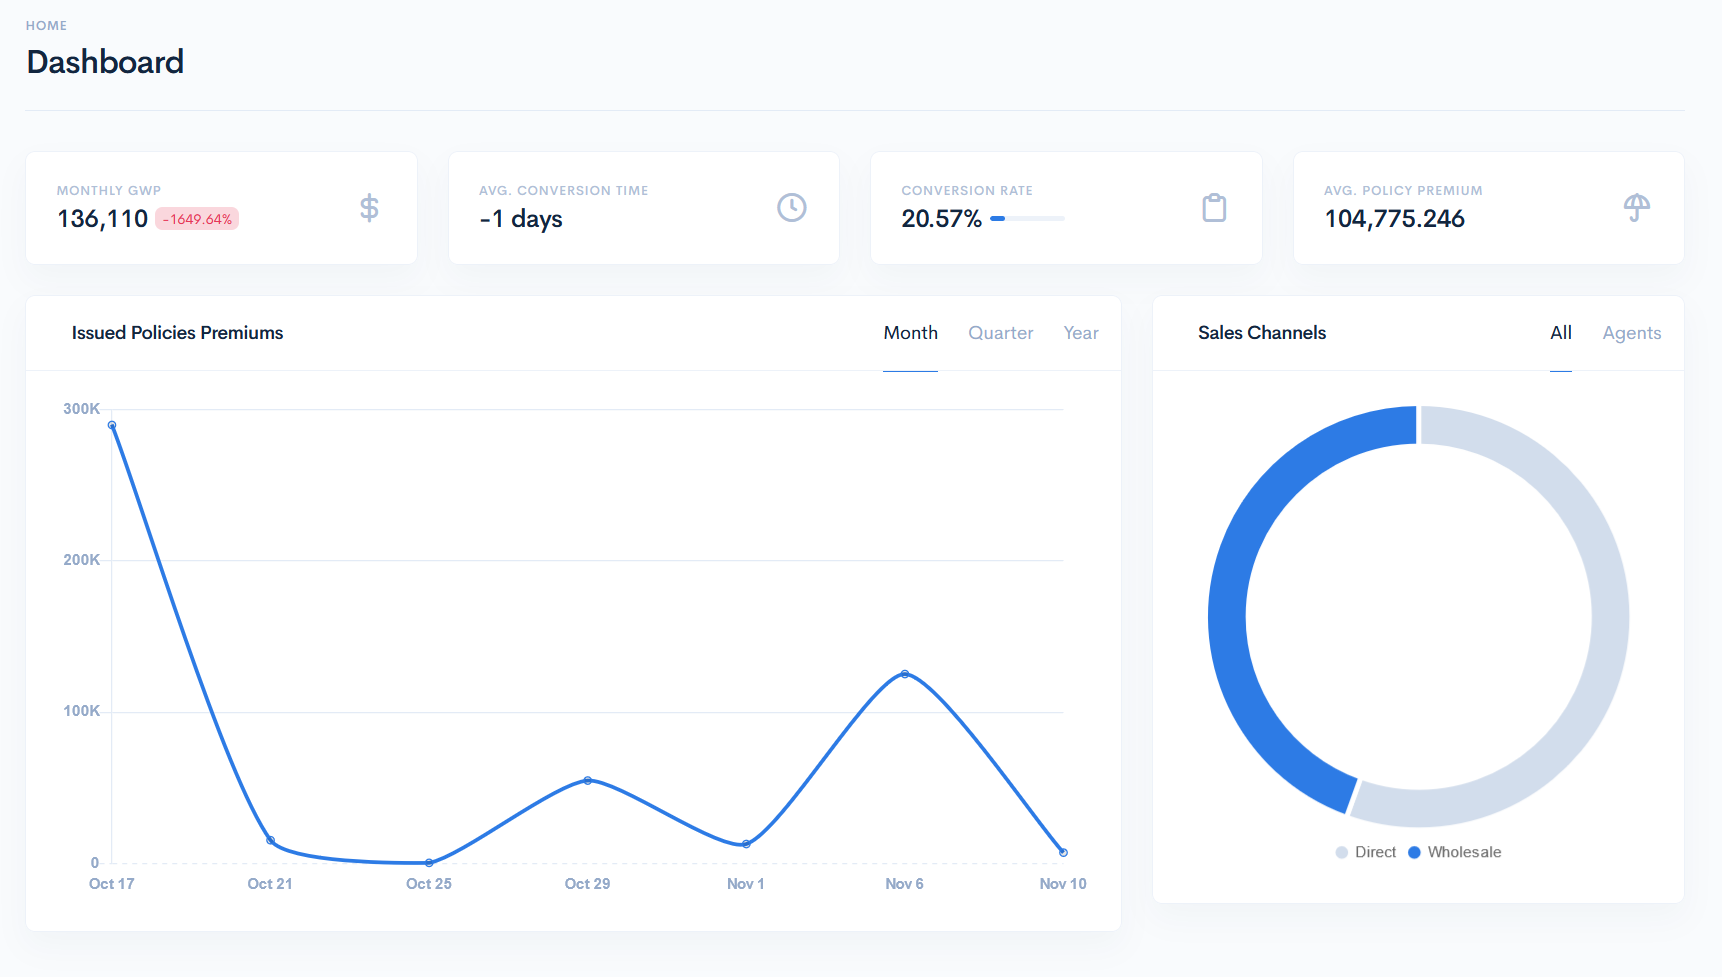Click the Nov 6 peak data point marker
The image size is (1722, 977).
click(x=904, y=673)
